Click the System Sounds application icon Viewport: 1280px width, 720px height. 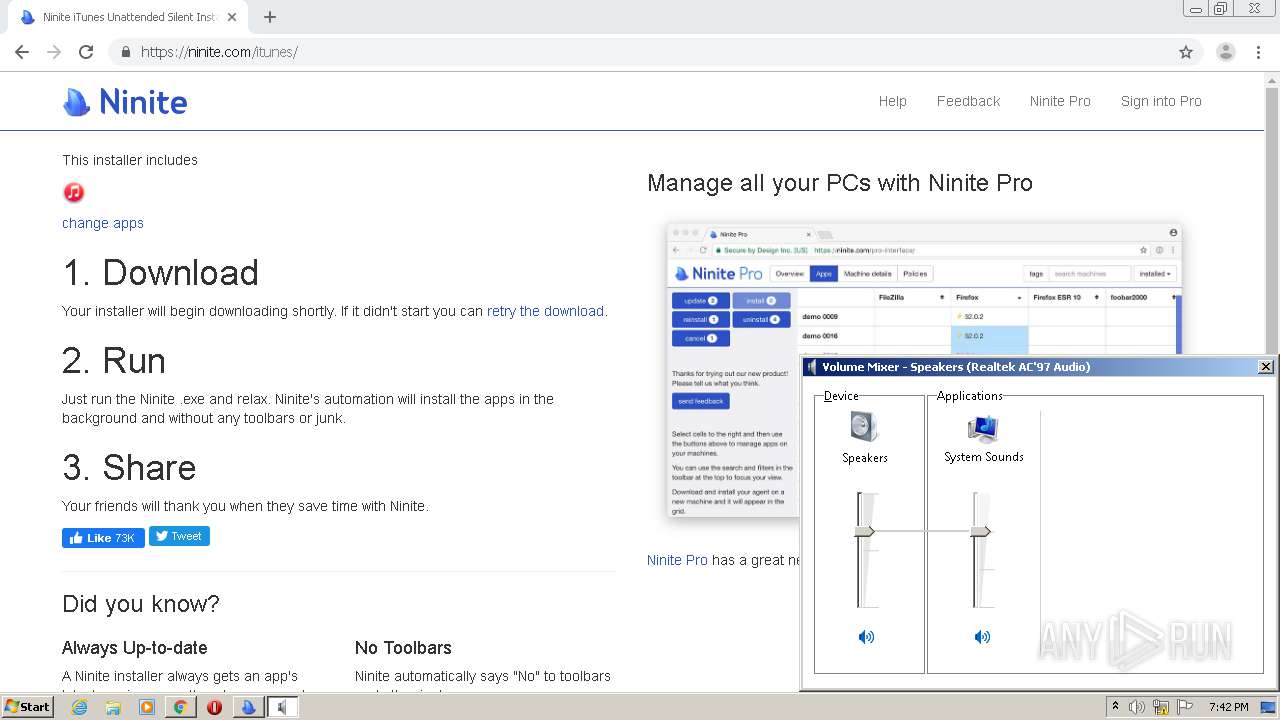pos(983,428)
